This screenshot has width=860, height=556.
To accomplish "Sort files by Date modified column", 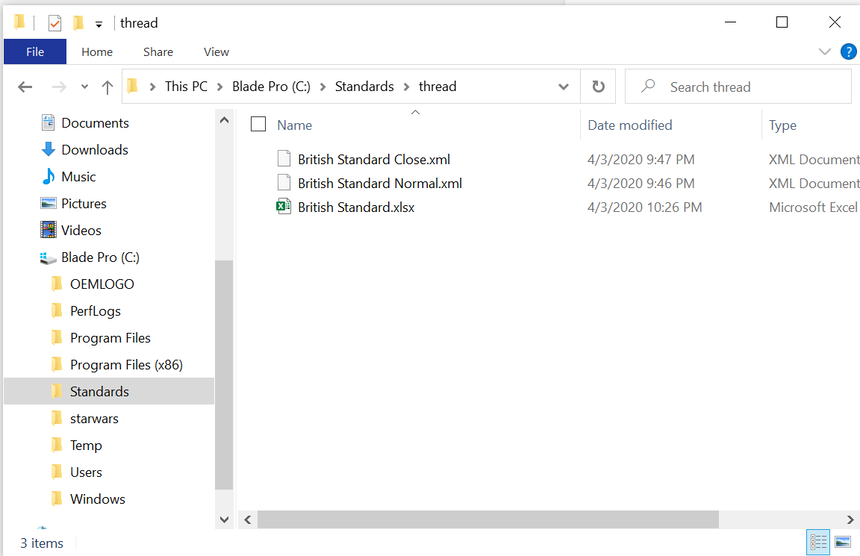I will coord(630,125).
